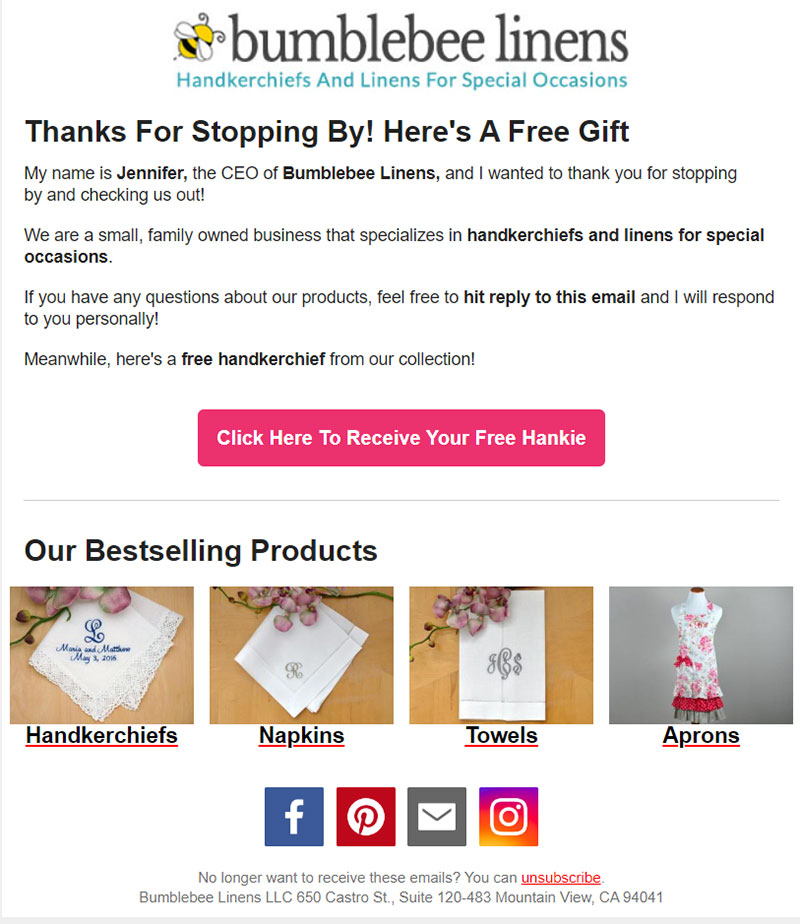Open the Facebook social icon
The height and width of the screenshot is (924, 800).
click(294, 816)
